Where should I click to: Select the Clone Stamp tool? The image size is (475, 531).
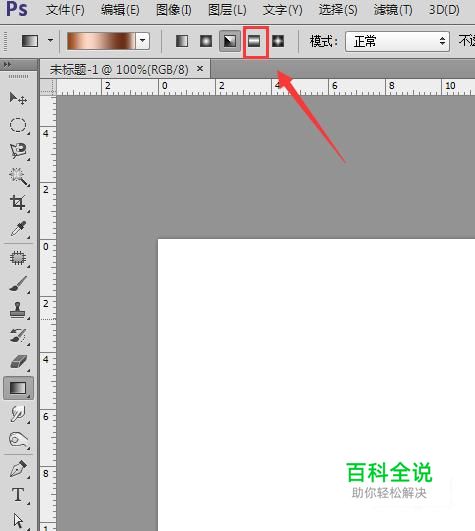(18, 310)
